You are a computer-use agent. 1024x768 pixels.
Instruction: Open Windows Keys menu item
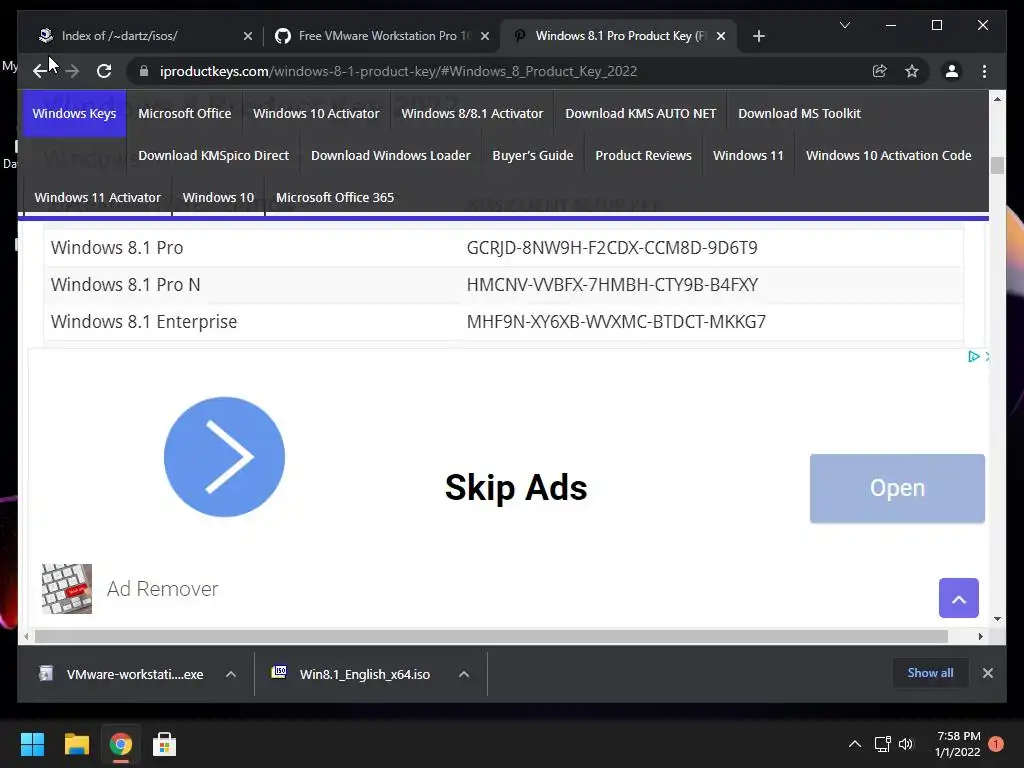[74, 114]
